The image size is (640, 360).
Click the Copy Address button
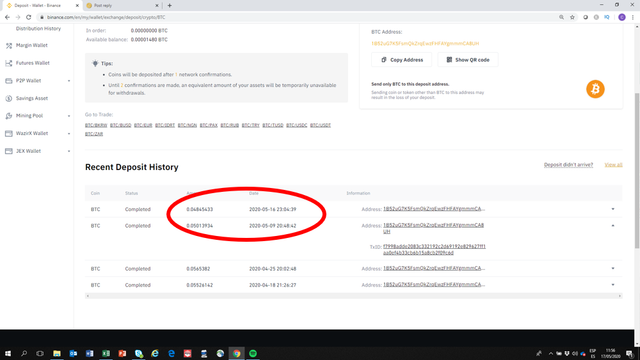click(401, 60)
